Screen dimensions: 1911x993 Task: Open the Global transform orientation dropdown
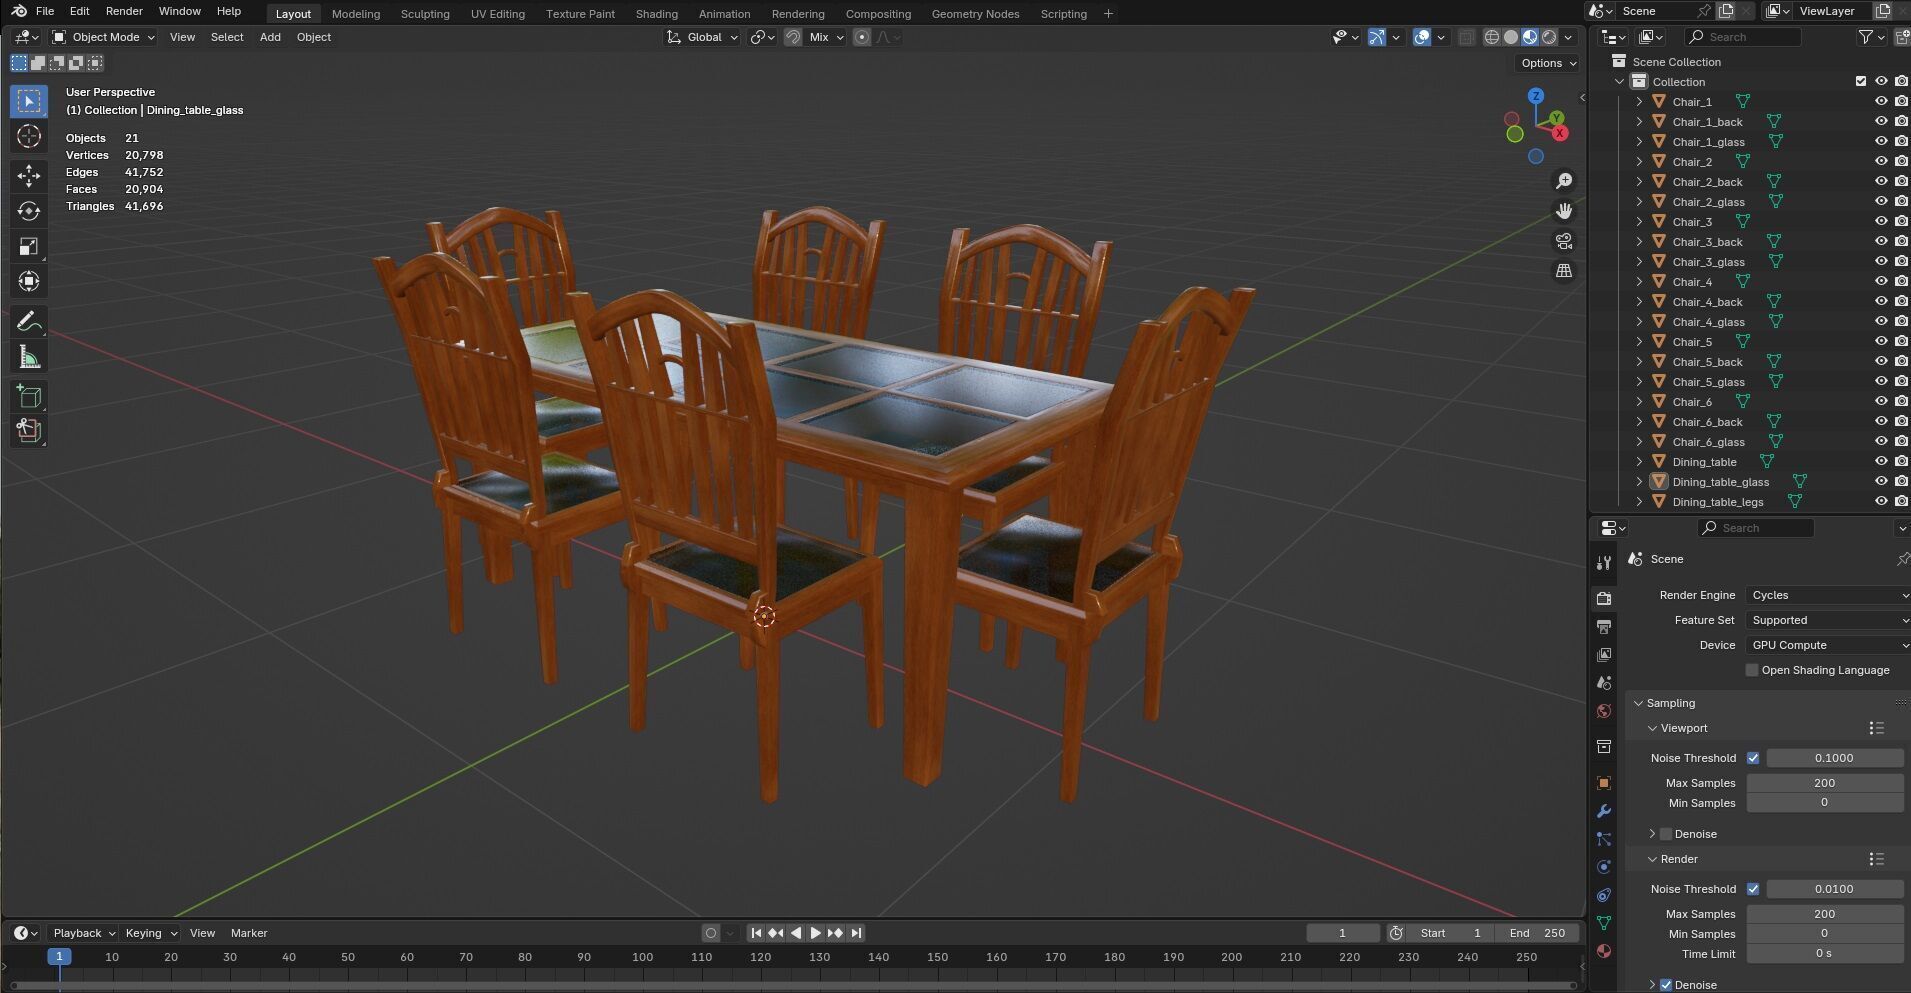tap(703, 37)
